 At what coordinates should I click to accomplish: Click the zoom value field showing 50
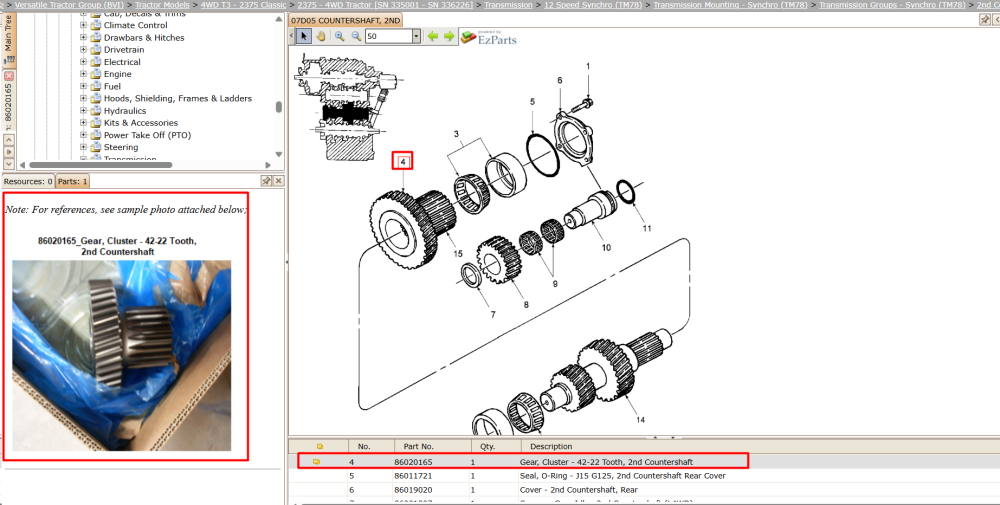click(388, 36)
